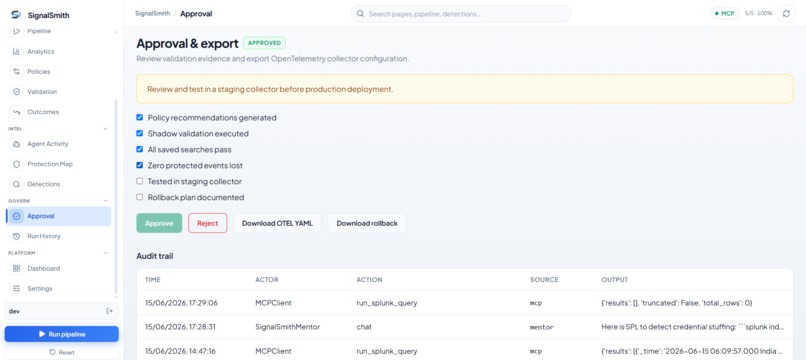
Task: Click the 15/06/2026, 14:47:16 timestamp
Action: pyautogui.click(x=181, y=351)
